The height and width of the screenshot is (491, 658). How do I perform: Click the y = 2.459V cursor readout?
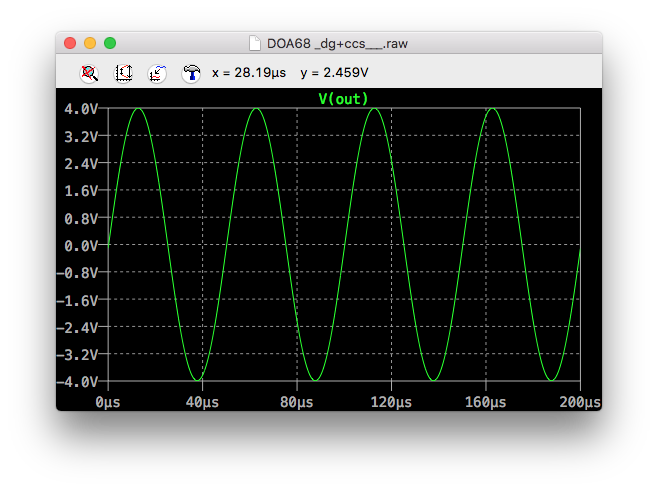pyautogui.click(x=334, y=73)
